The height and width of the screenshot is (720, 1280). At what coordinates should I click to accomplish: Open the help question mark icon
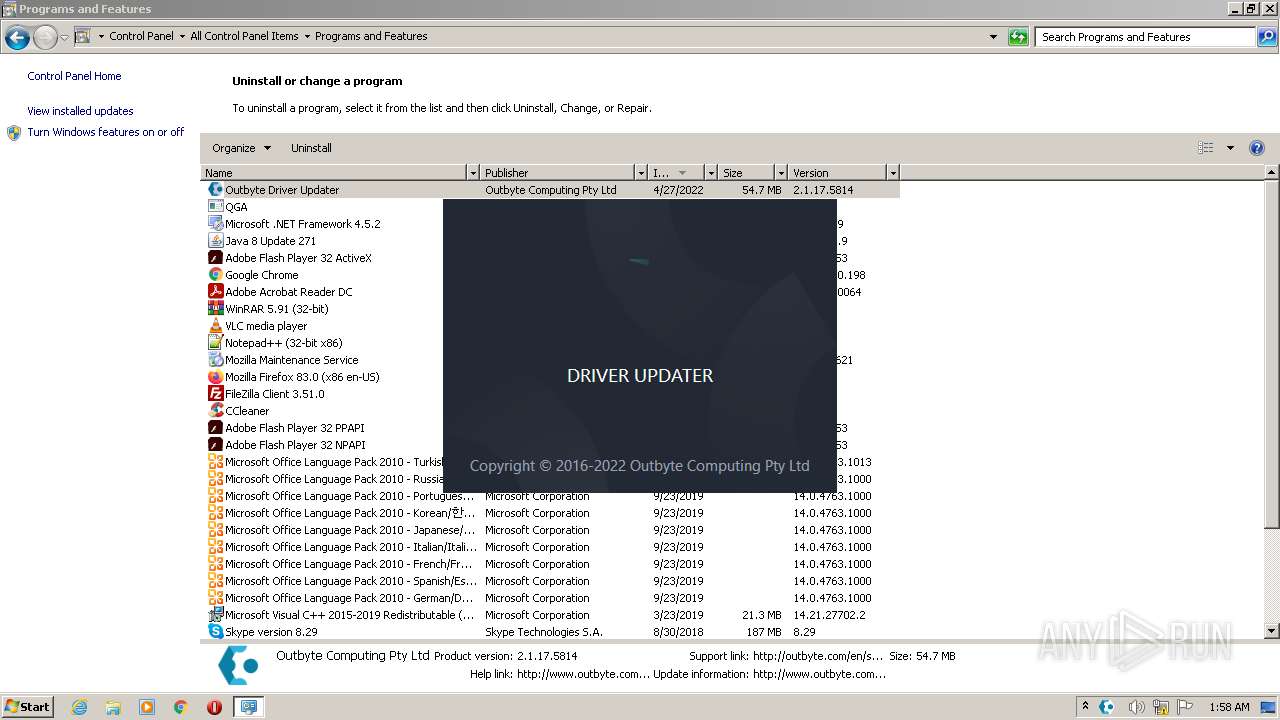(x=1257, y=148)
